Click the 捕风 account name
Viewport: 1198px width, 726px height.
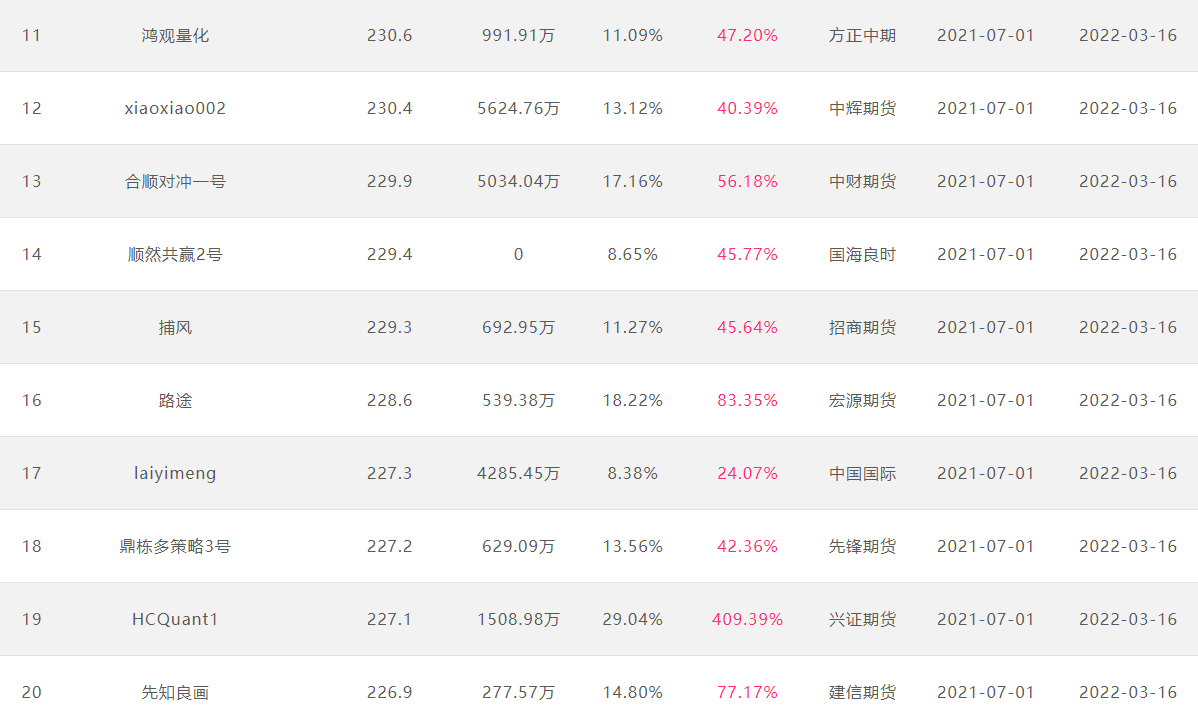tap(175, 327)
